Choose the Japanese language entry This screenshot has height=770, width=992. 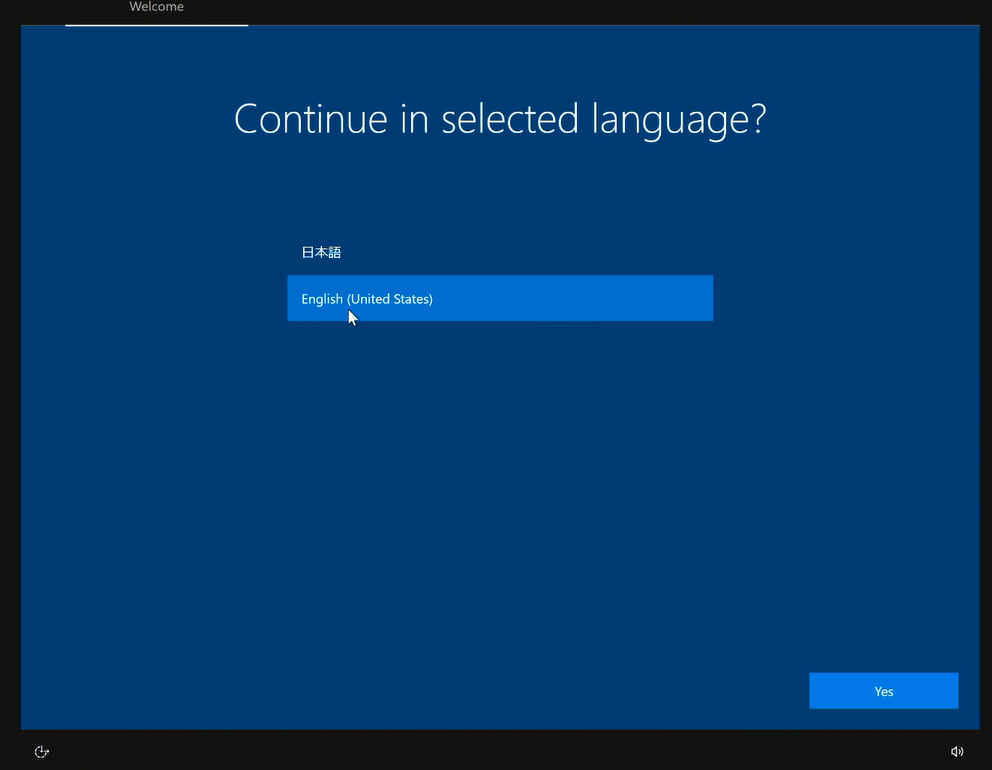tap(322, 252)
